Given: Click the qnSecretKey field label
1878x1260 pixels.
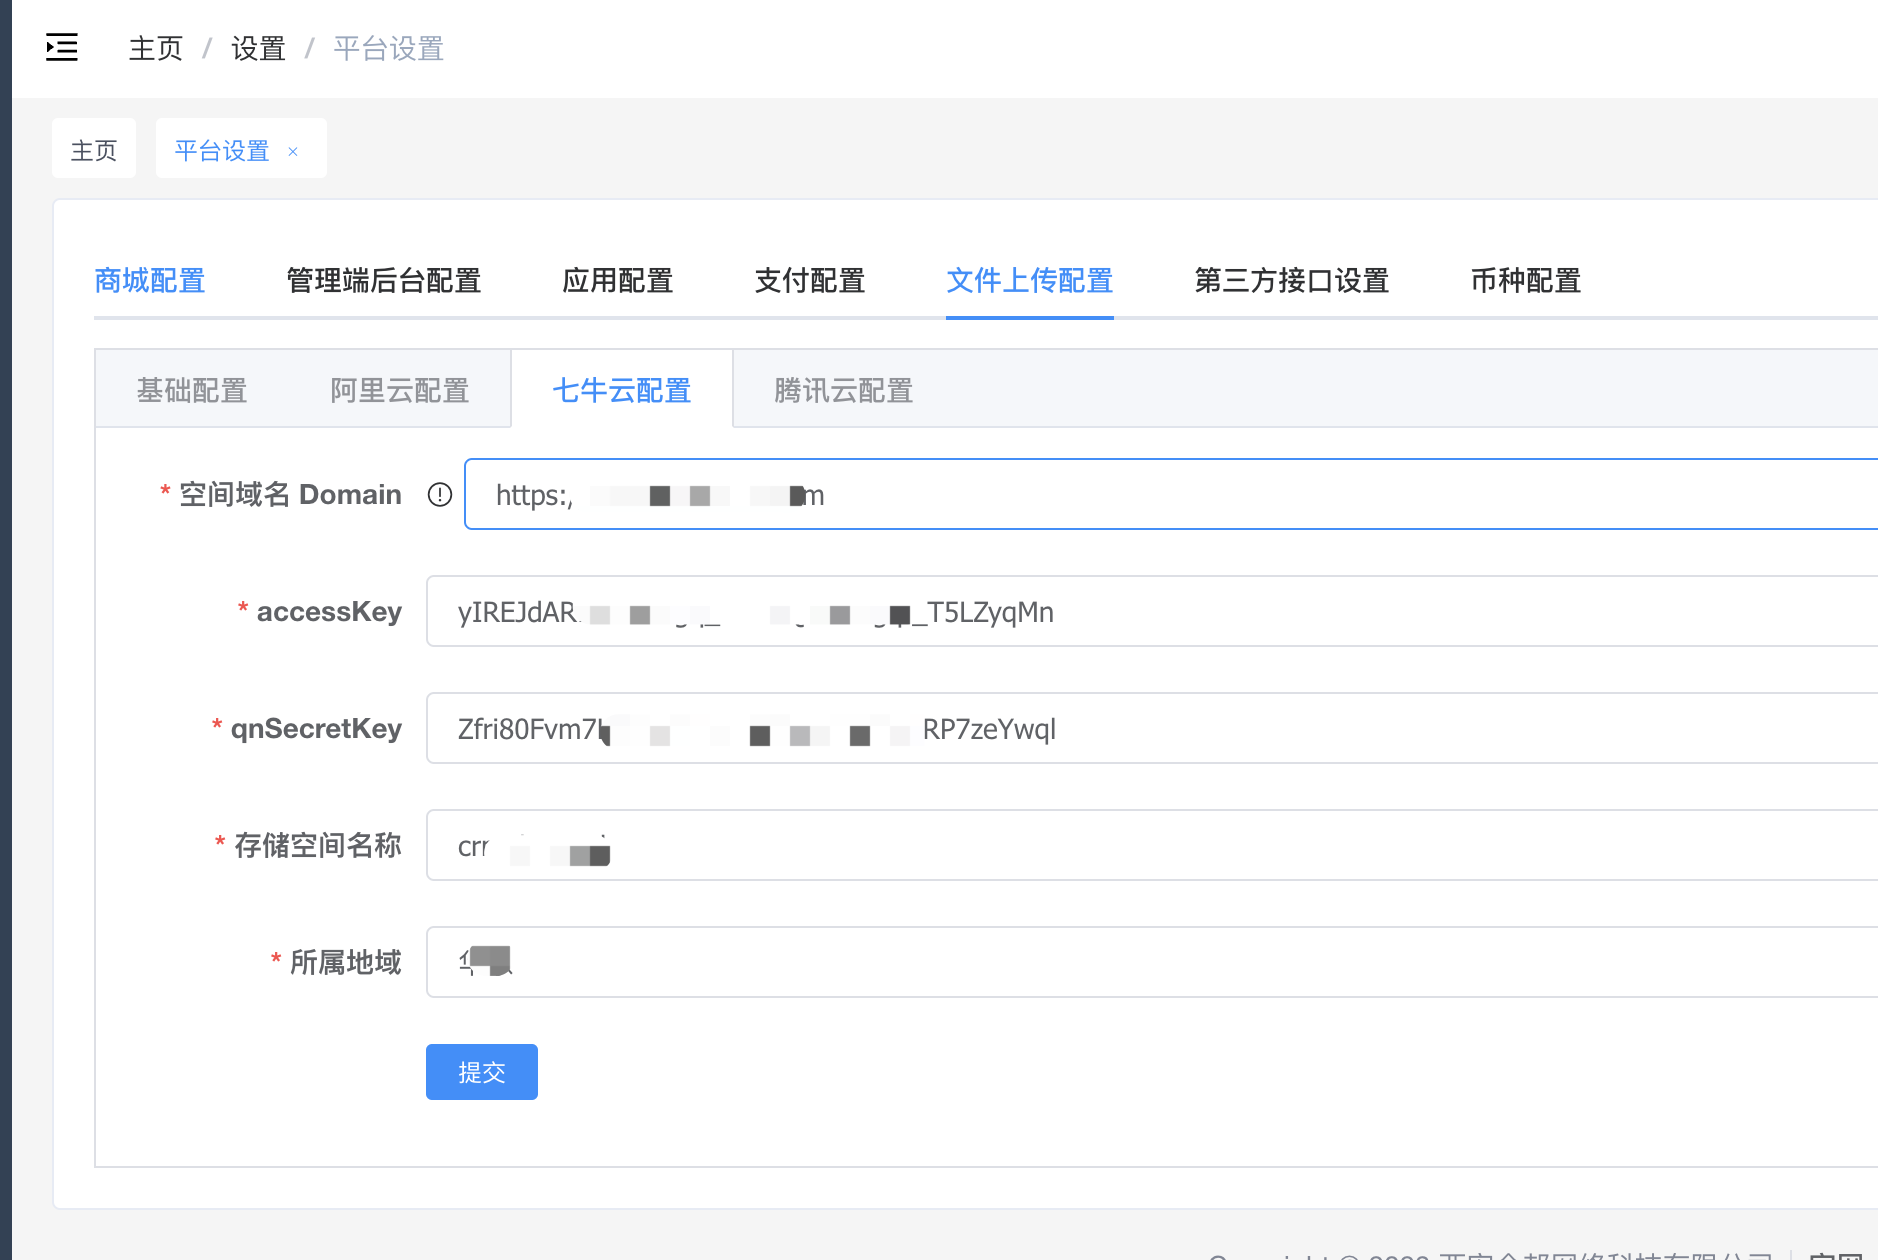Looking at the screenshot, I should tap(316, 728).
